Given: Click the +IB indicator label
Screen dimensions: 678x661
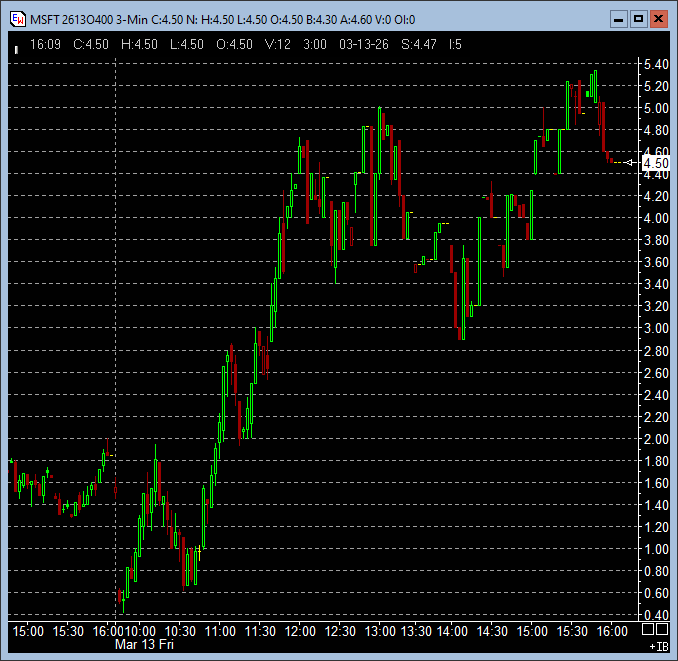Looking at the screenshot, I should tap(657, 648).
